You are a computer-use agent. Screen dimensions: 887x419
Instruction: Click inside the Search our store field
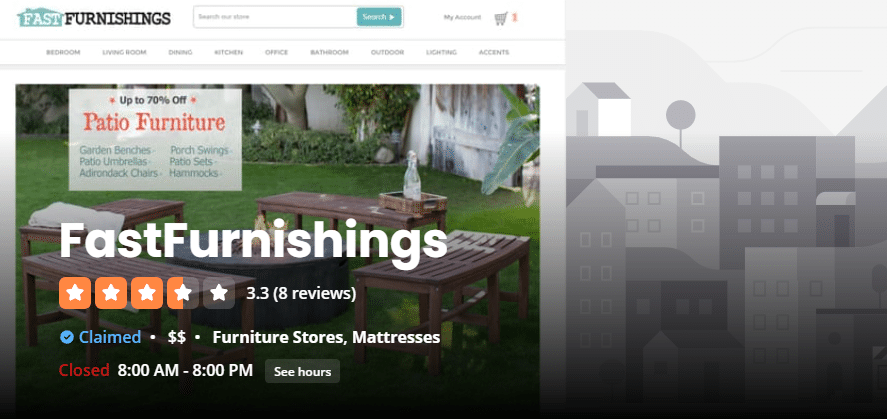click(275, 17)
